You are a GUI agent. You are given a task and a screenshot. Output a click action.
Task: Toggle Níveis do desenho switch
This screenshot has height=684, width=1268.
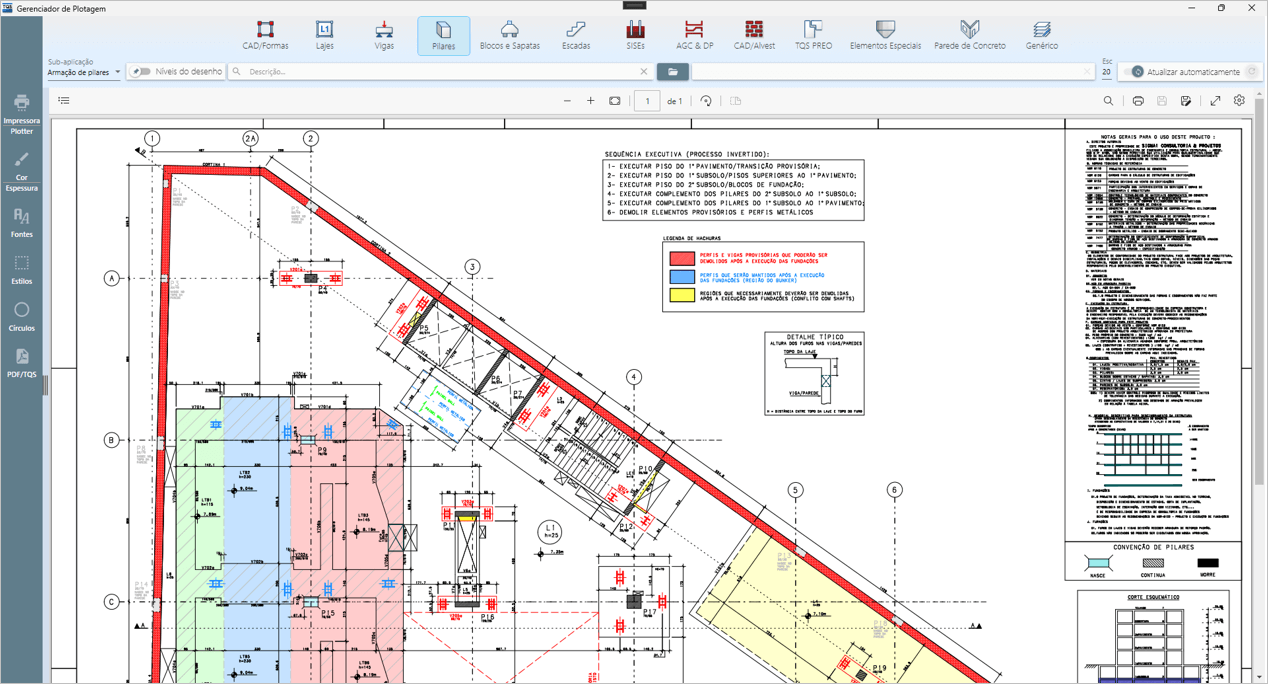tap(141, 72)
